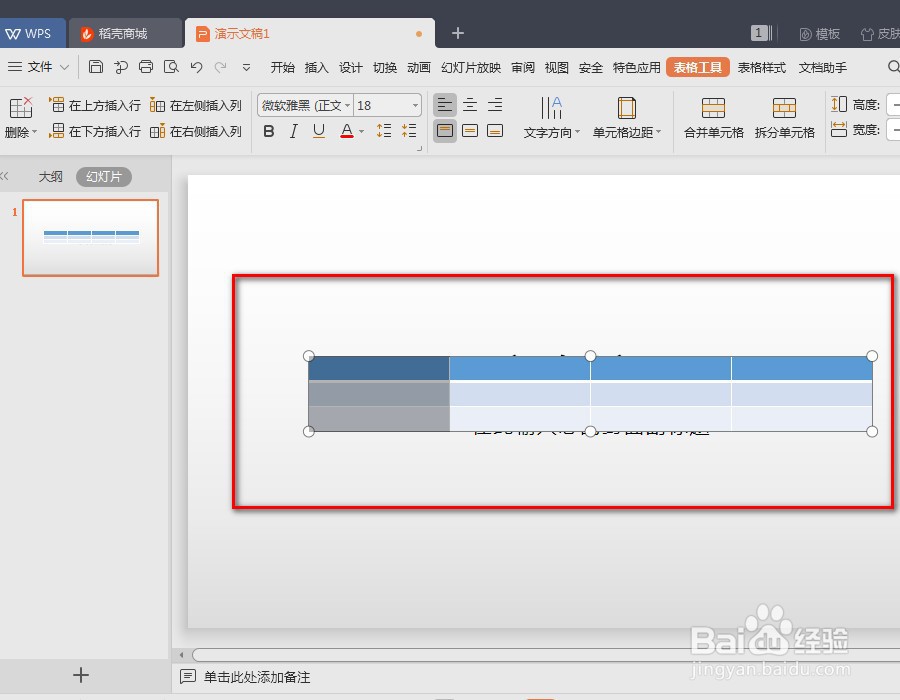This screenshot has height=700, width=900.
Task: Align text to middle of cell vertically
Action: tap(470, 131)
